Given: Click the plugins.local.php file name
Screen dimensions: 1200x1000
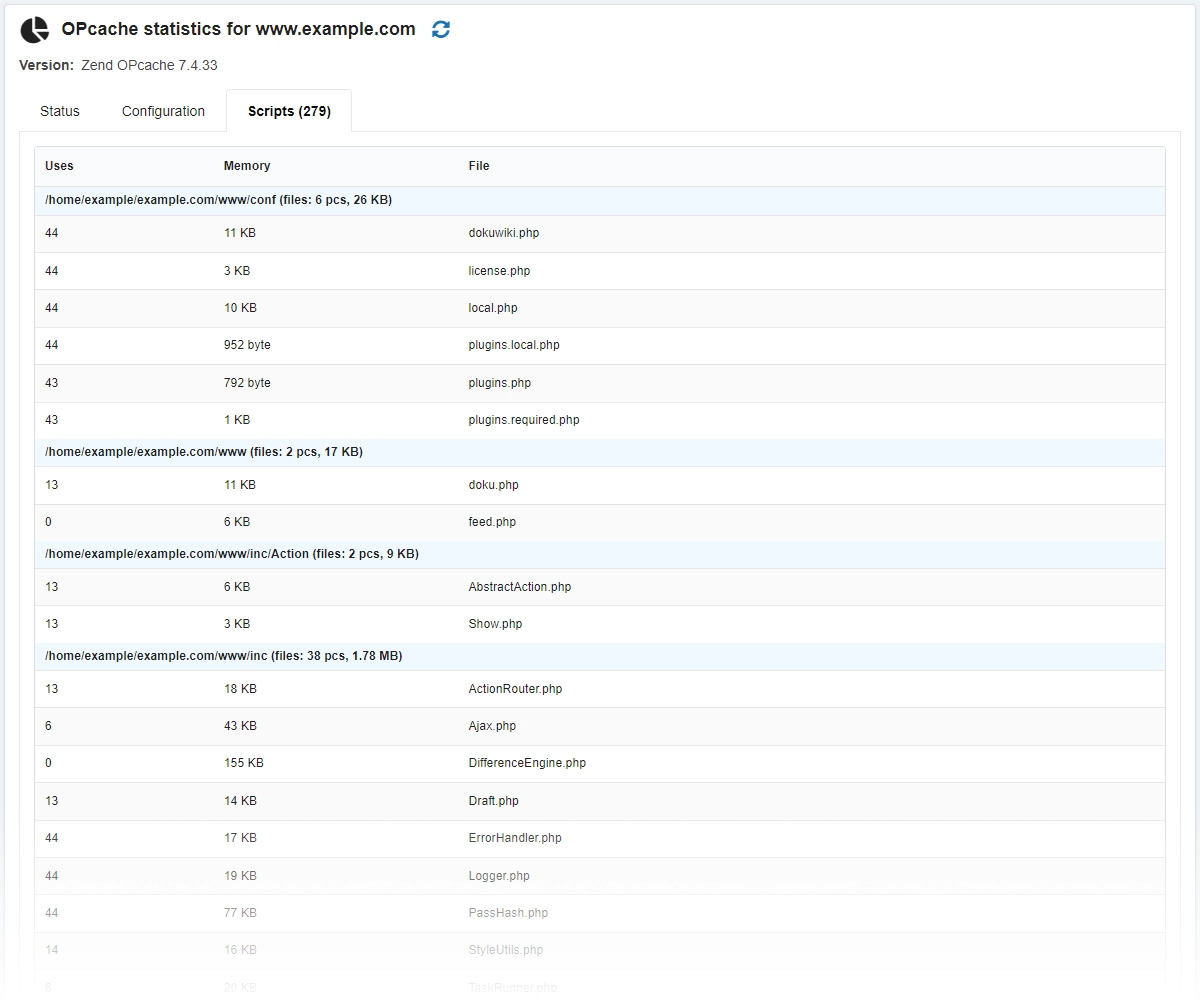Looking at the screenshot, I should (514, 345).
